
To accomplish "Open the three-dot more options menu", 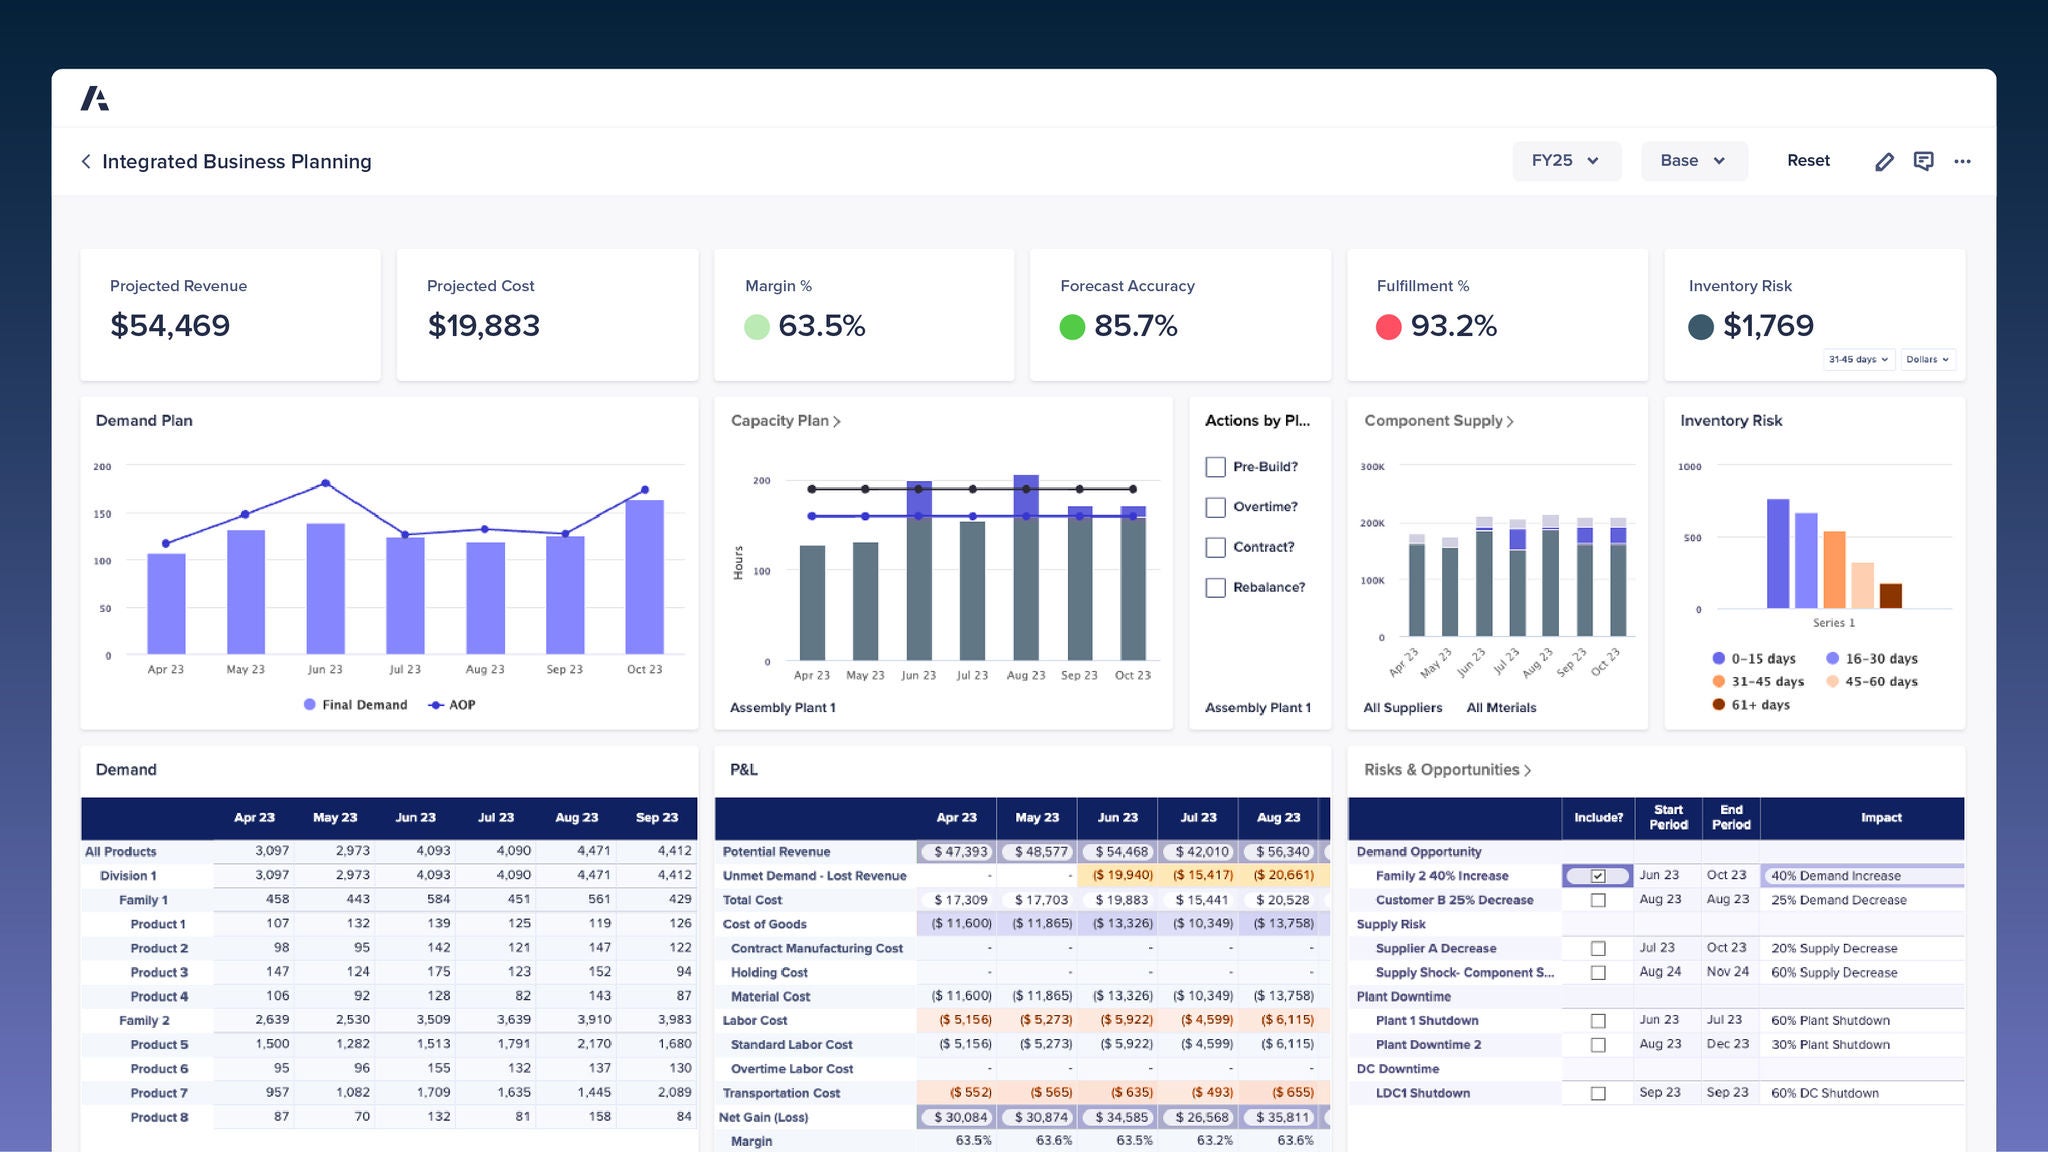I will click(1962, 161).
